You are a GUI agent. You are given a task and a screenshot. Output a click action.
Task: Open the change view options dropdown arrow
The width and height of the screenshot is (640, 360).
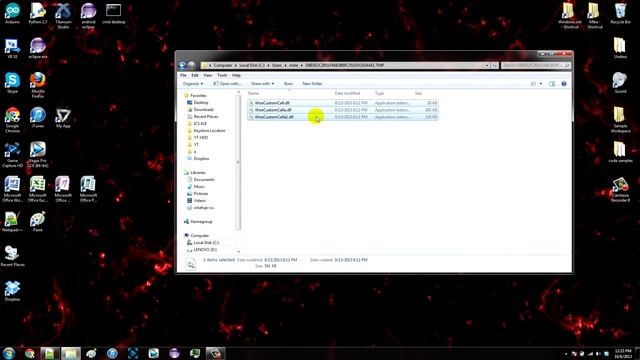pos(541,84)
